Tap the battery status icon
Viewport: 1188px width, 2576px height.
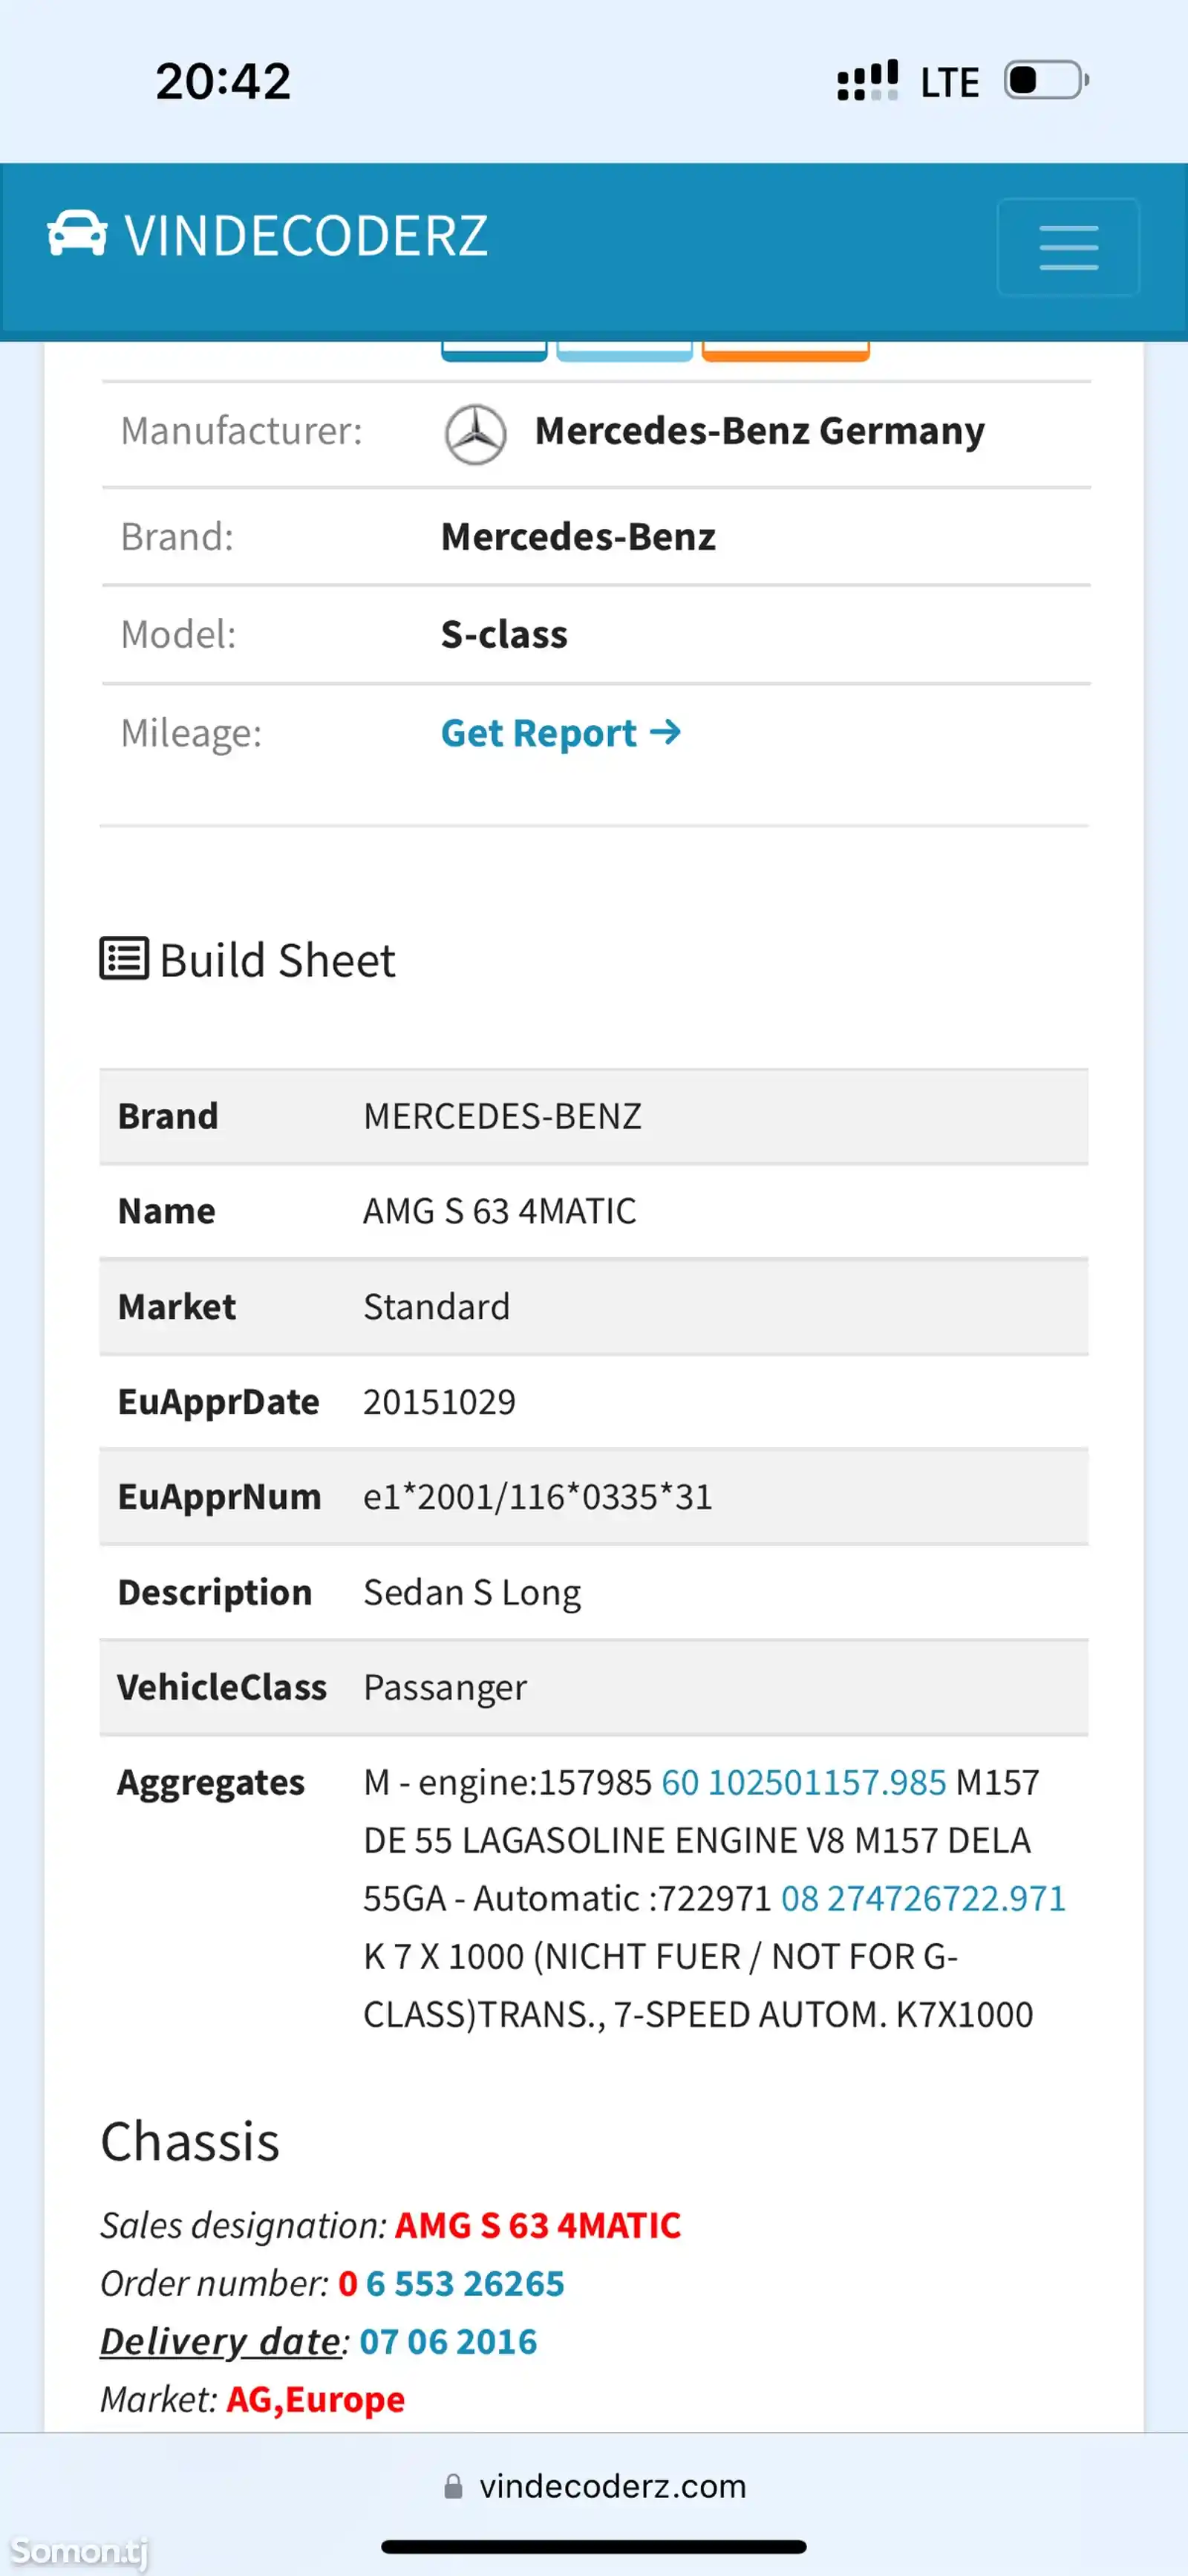tap(1046, 80)
